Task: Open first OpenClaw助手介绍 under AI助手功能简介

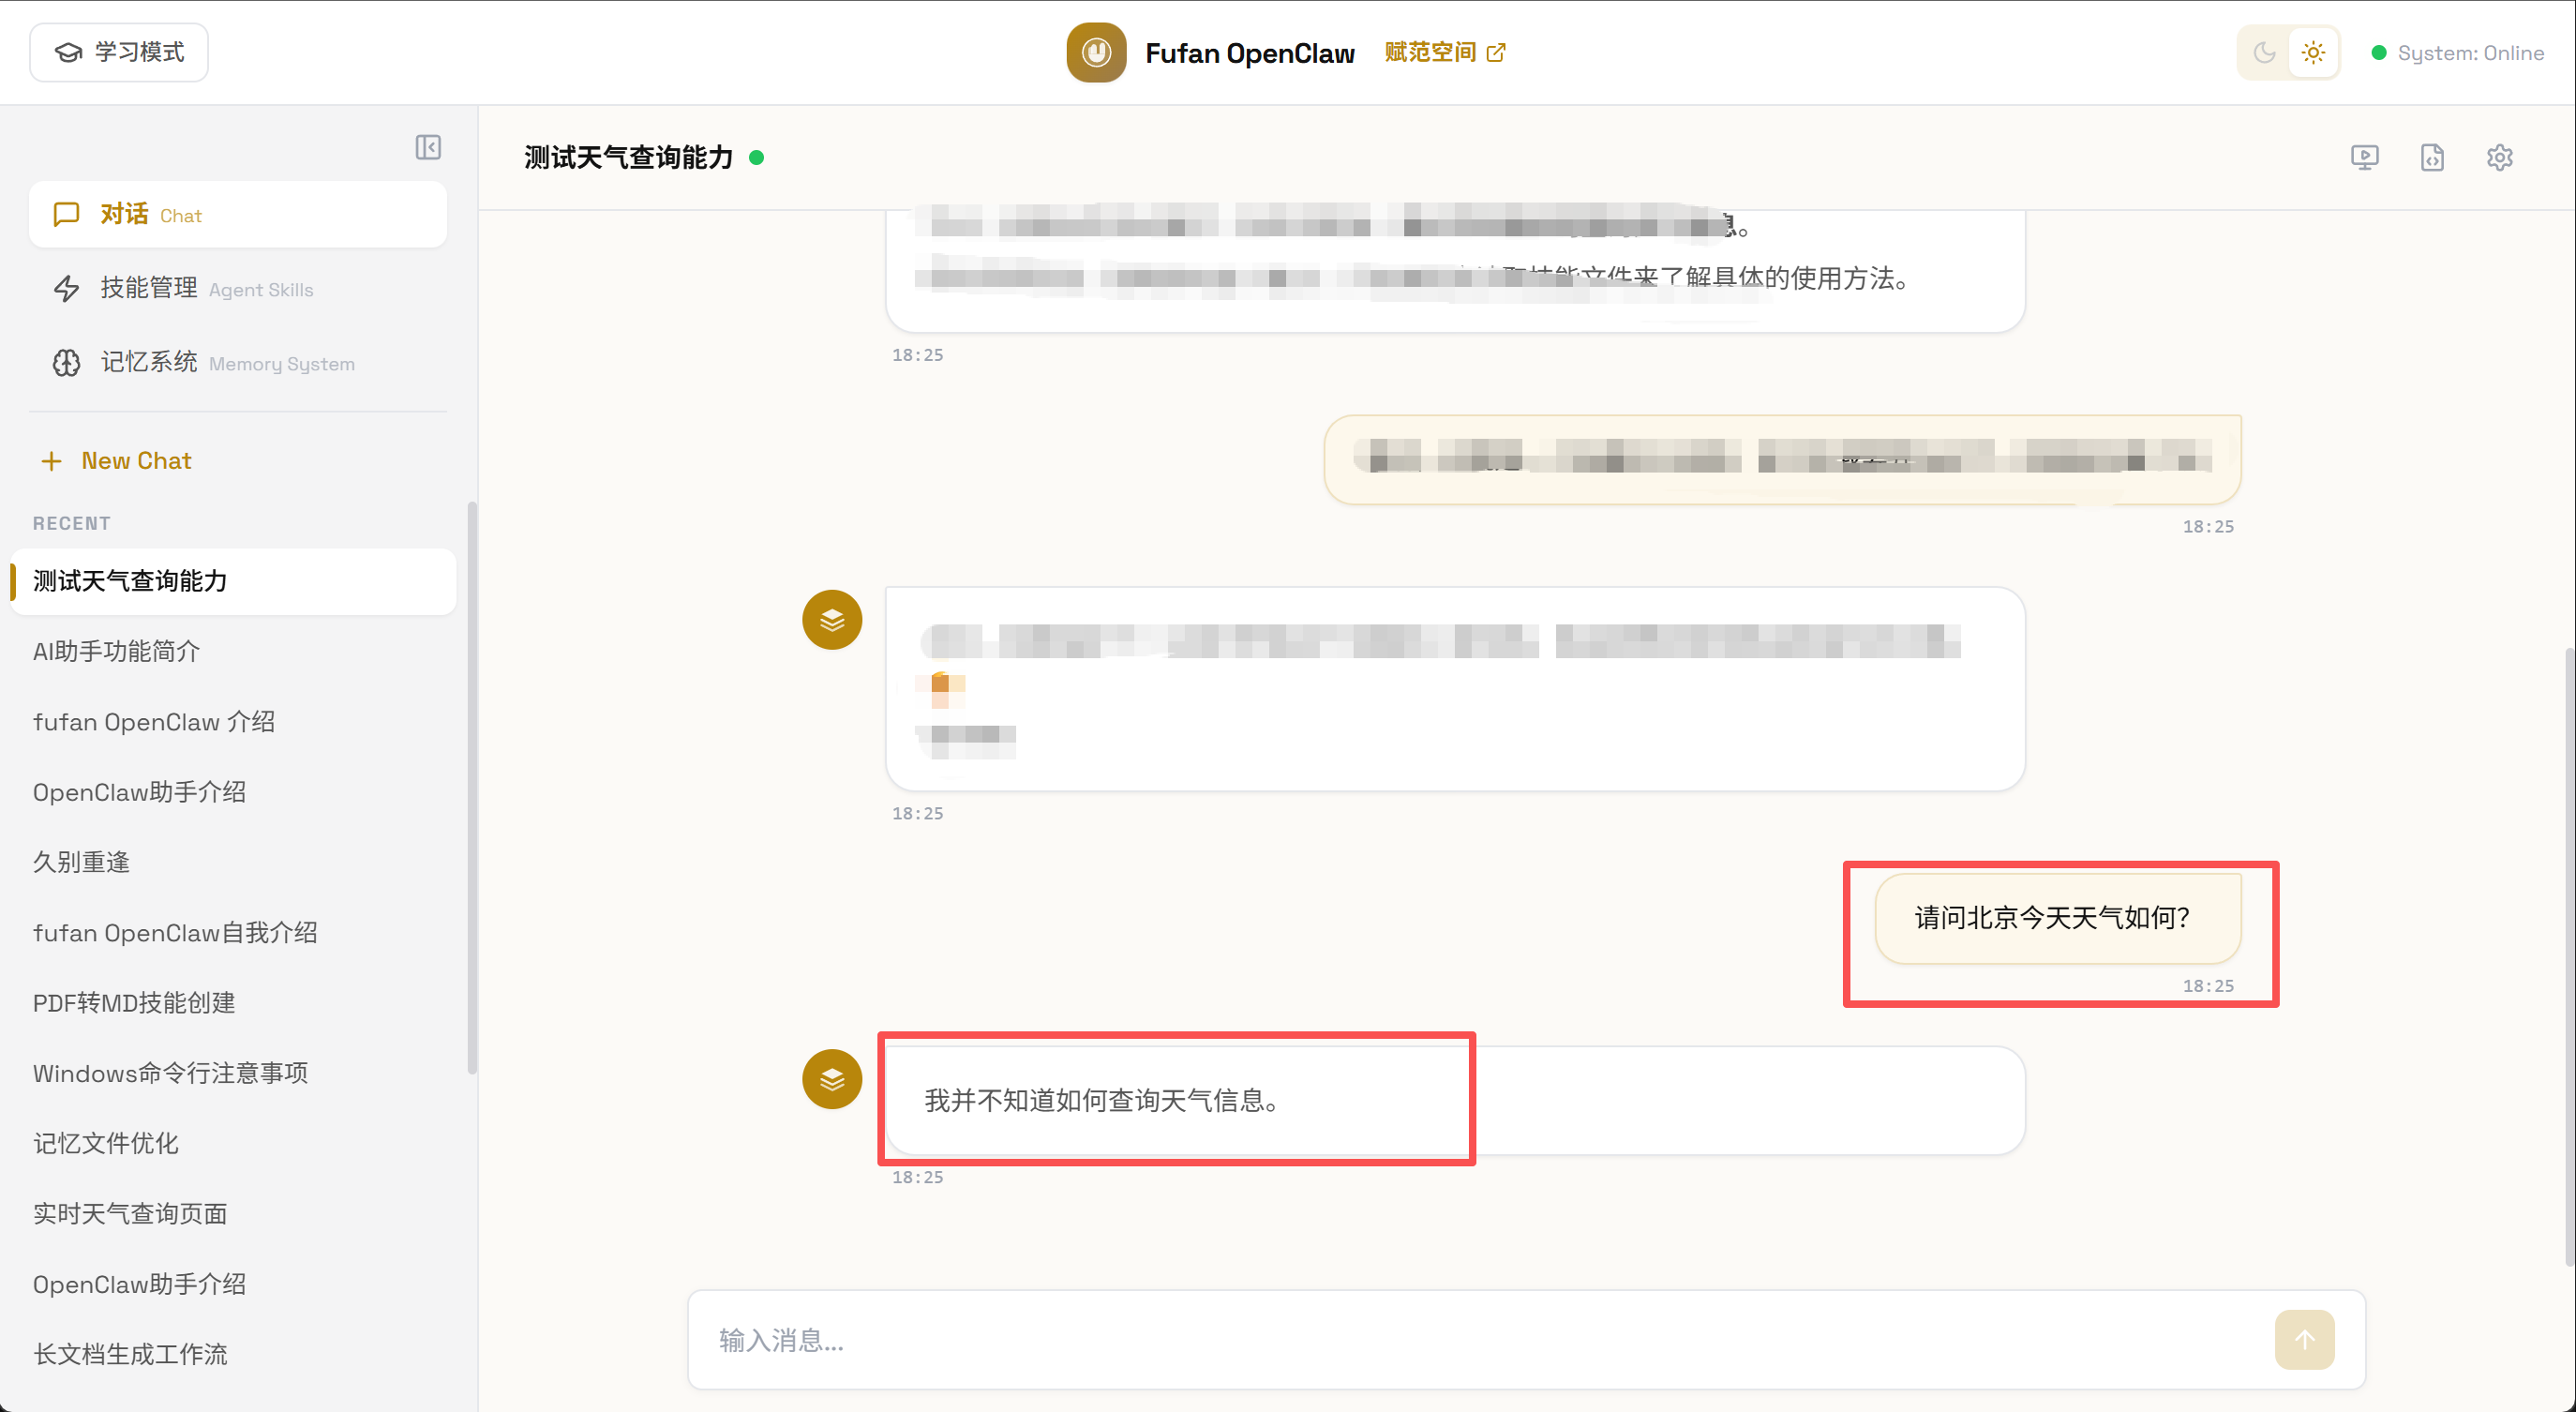Action: pyautogui.click(x=233, y=792)
